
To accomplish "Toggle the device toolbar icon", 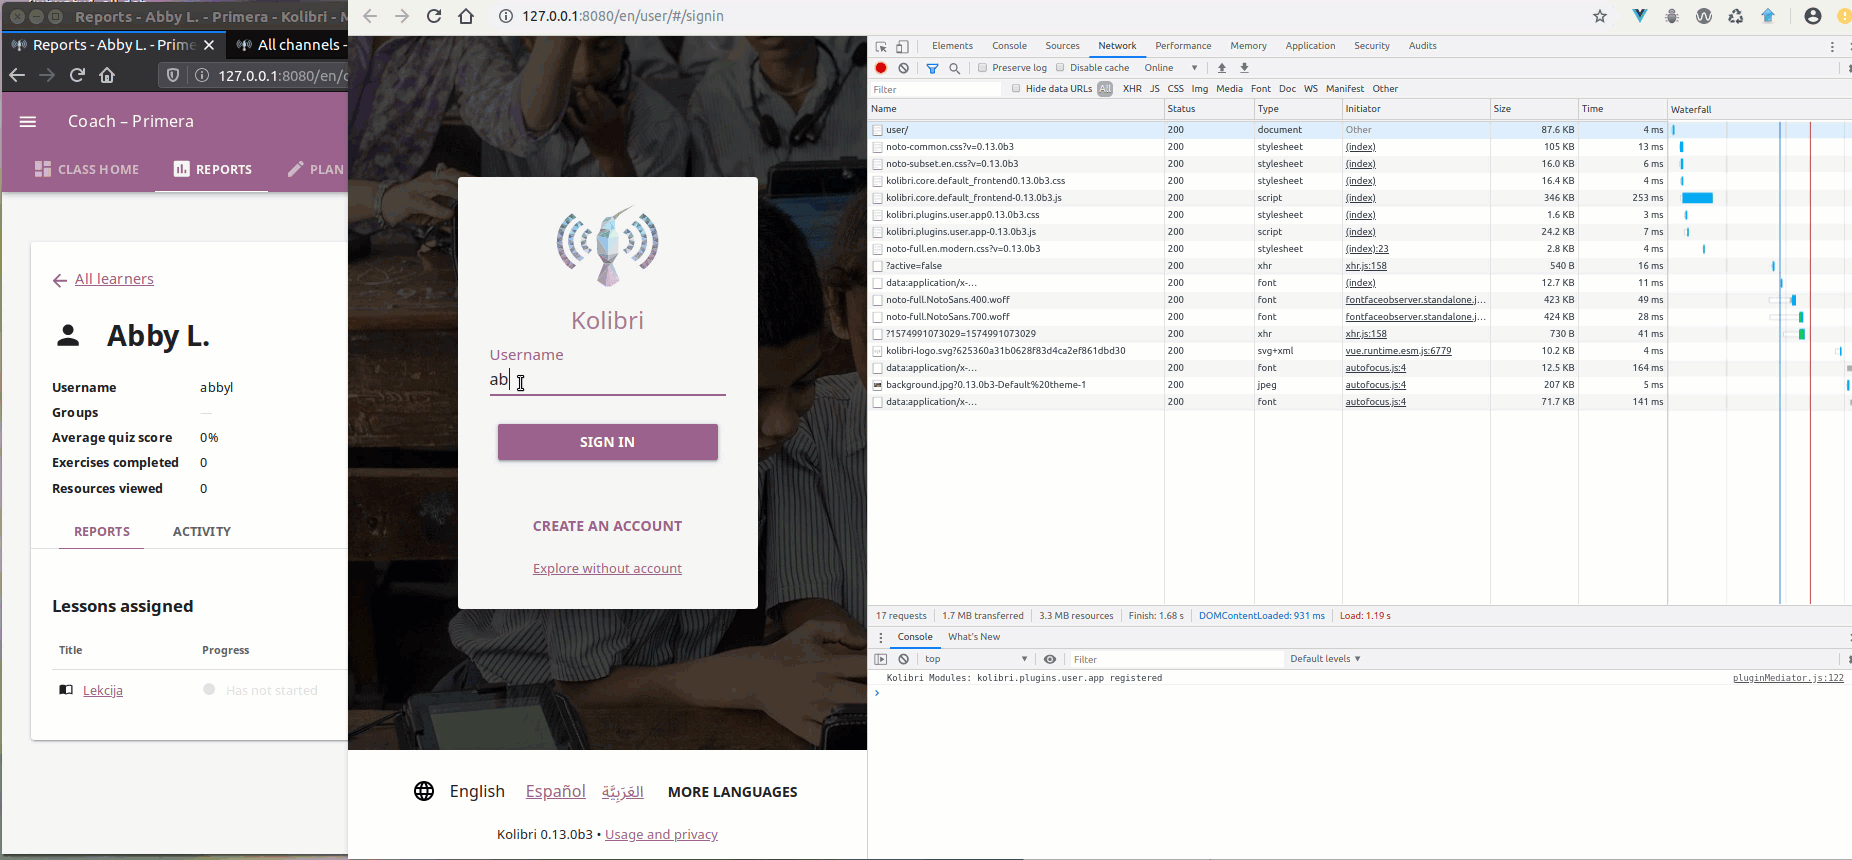I will coord(902,46).
